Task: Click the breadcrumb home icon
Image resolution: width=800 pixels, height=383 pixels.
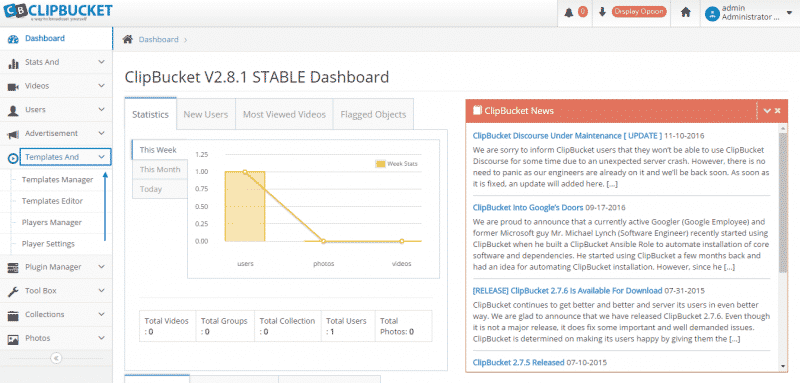Action: coord(128,39)
